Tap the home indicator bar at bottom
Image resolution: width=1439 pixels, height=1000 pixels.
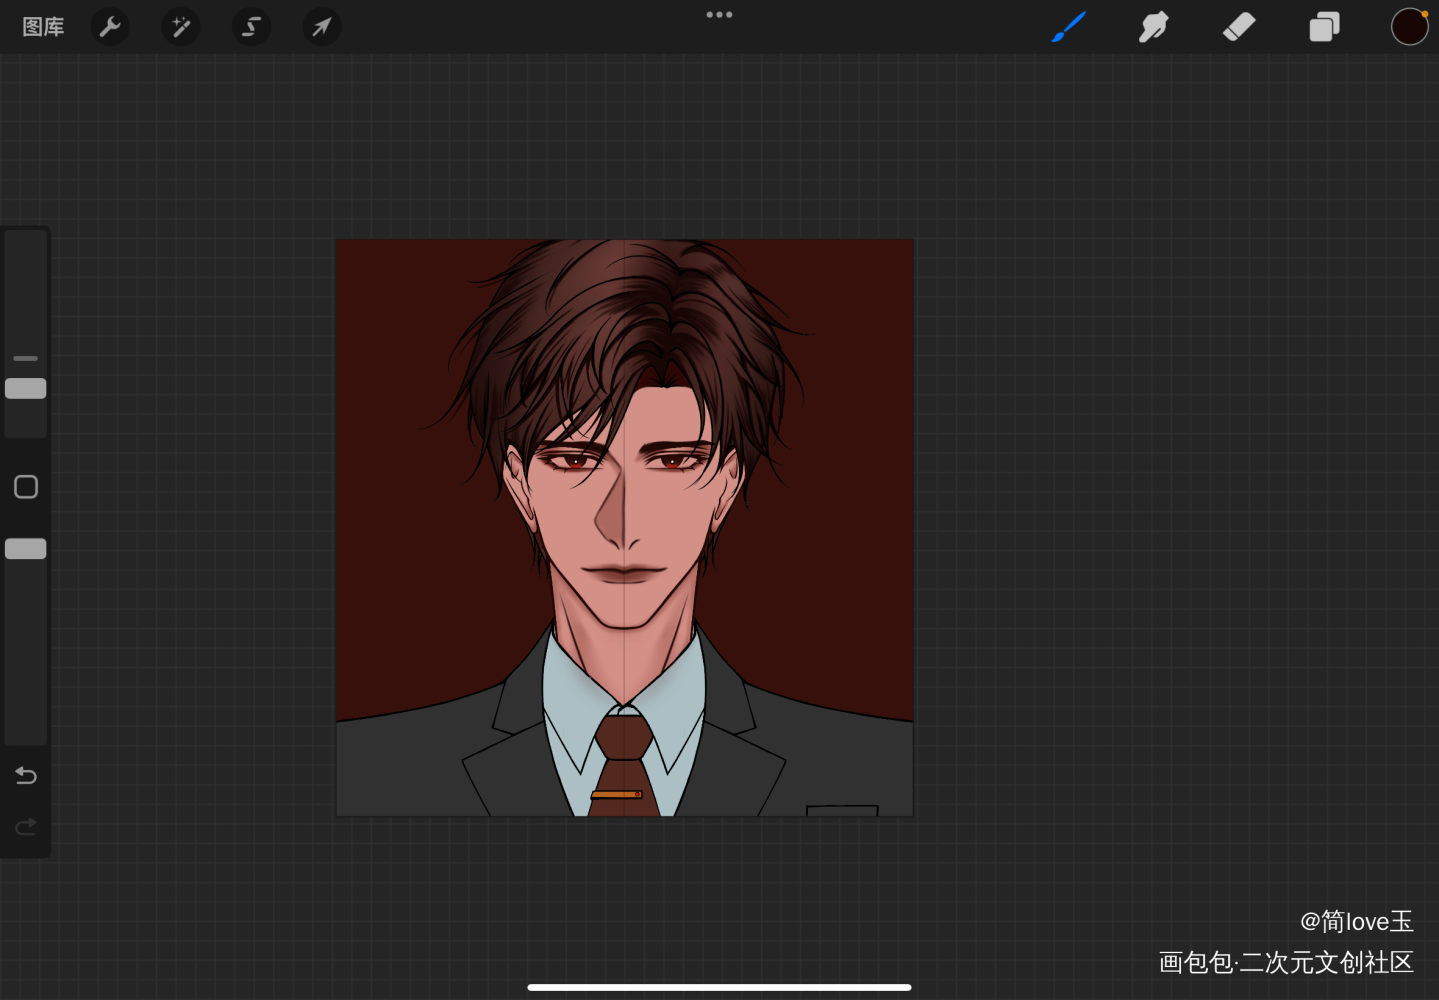coord(719,987)
